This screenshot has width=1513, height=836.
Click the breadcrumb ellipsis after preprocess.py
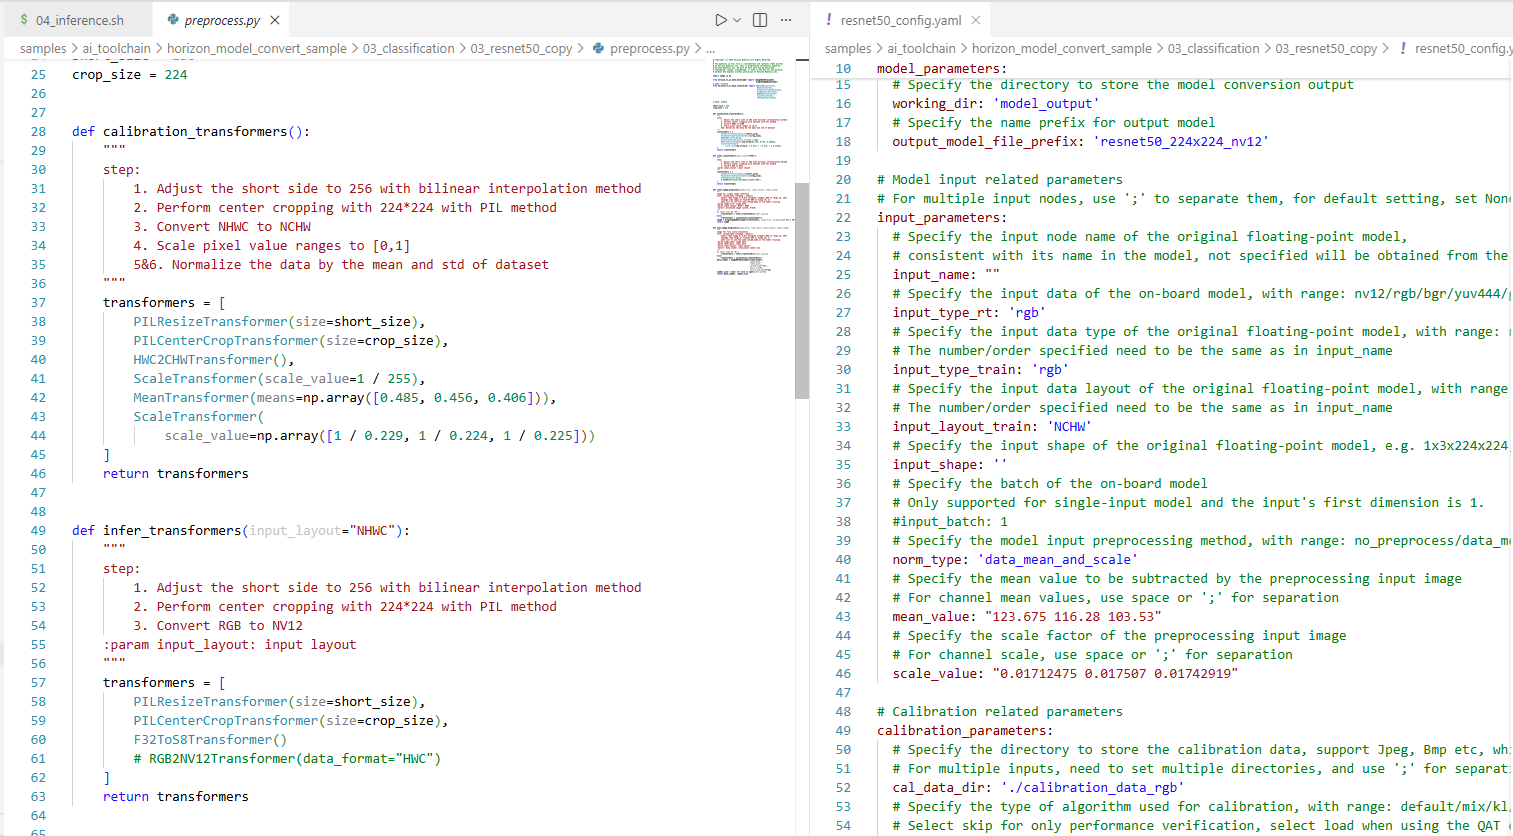(x=710, y=48)
